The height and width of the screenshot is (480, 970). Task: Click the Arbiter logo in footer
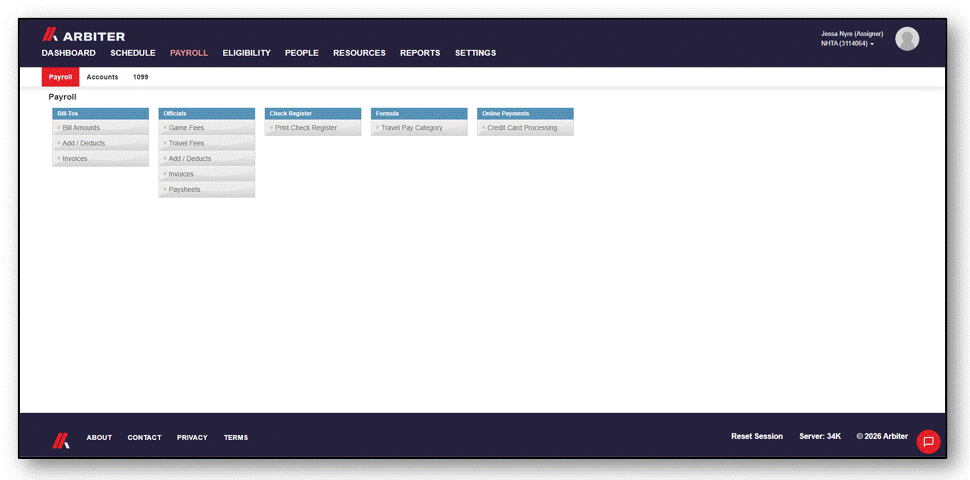click(x=61, y=440)
